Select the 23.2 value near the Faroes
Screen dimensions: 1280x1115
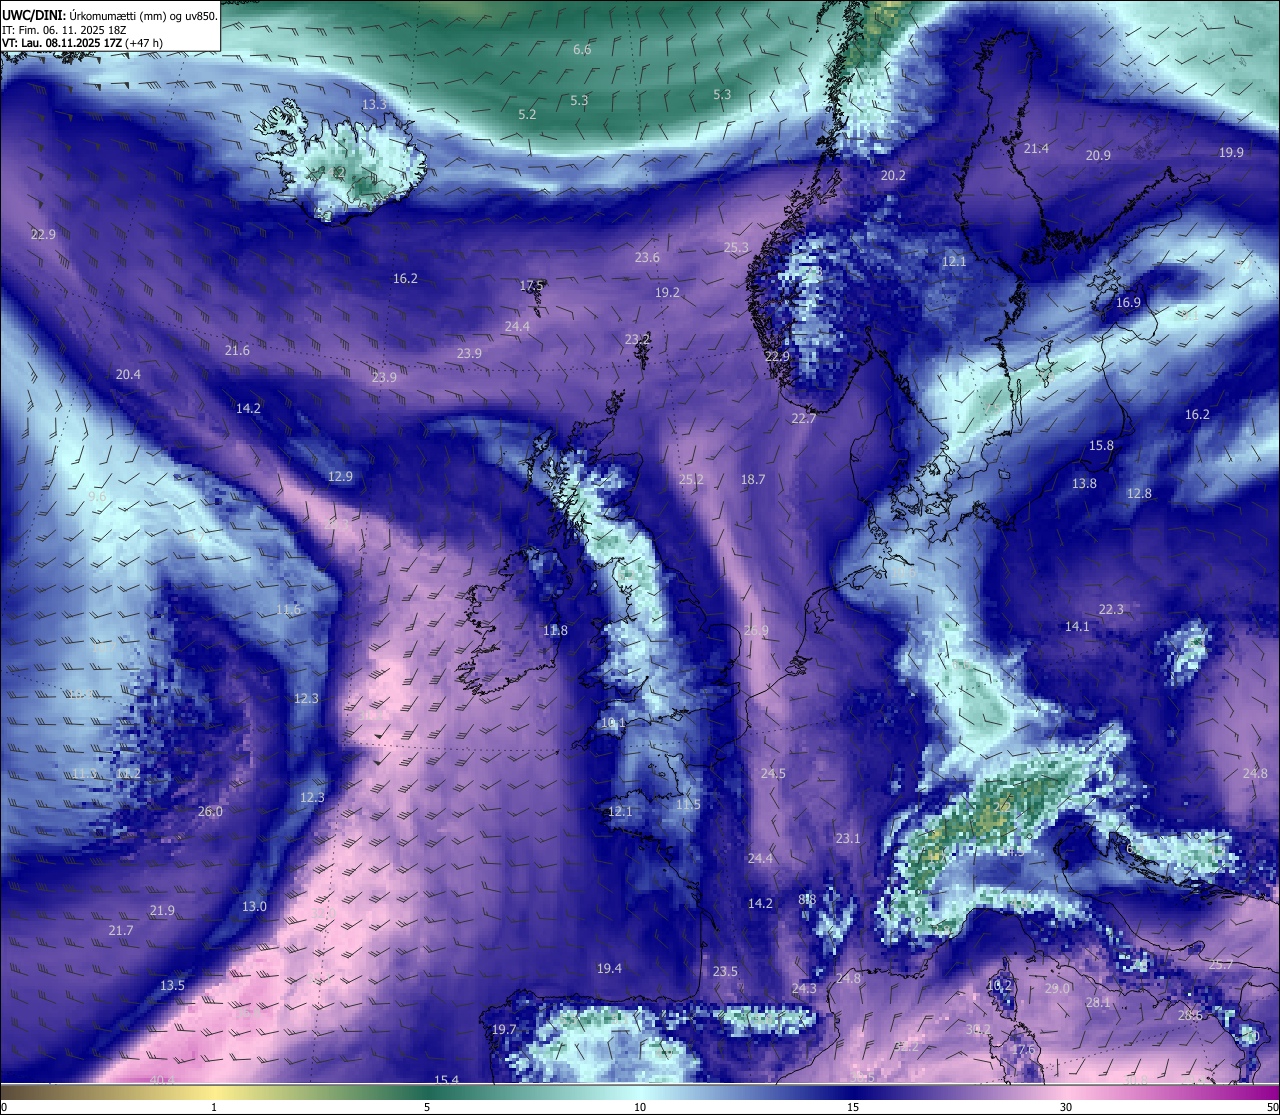tap(637, 339)
